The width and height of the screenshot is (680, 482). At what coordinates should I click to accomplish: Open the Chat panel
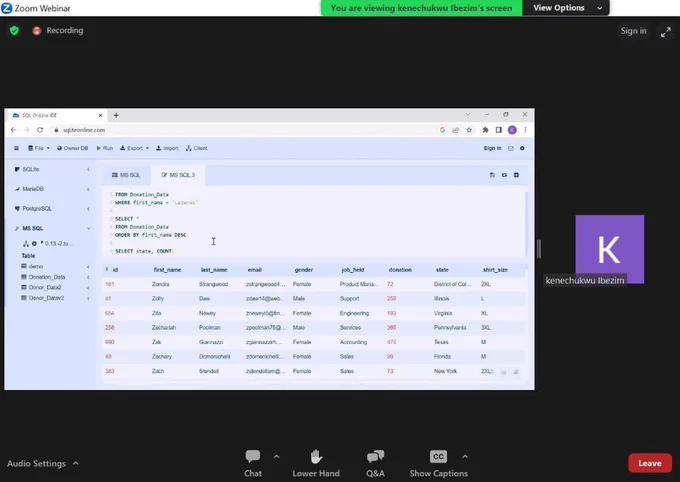click(x=253, y=463)
